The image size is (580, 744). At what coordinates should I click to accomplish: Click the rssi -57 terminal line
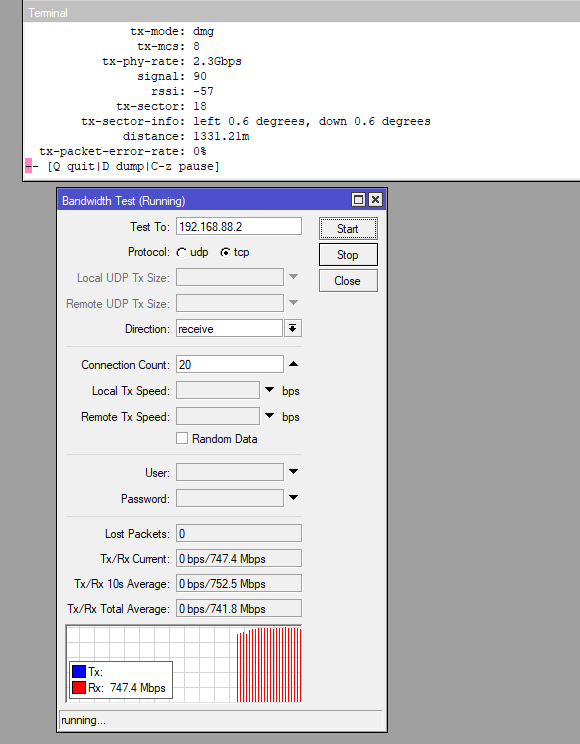point(182,91)
